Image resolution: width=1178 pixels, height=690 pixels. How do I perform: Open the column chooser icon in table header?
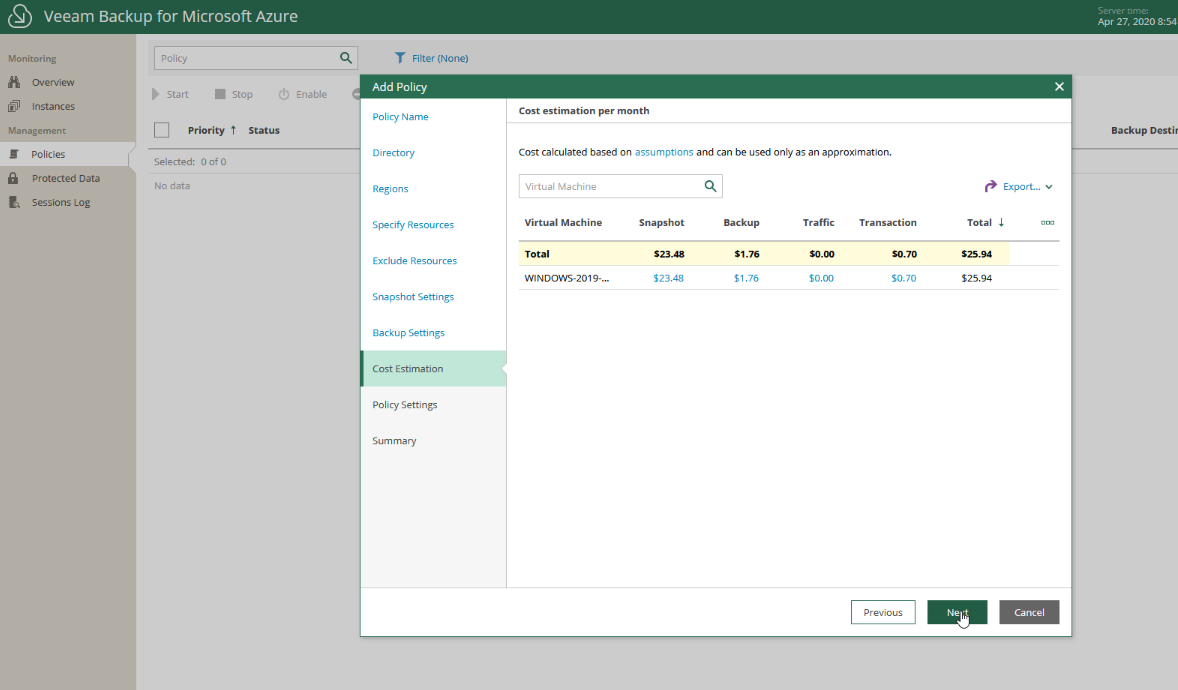point(1047,222)
